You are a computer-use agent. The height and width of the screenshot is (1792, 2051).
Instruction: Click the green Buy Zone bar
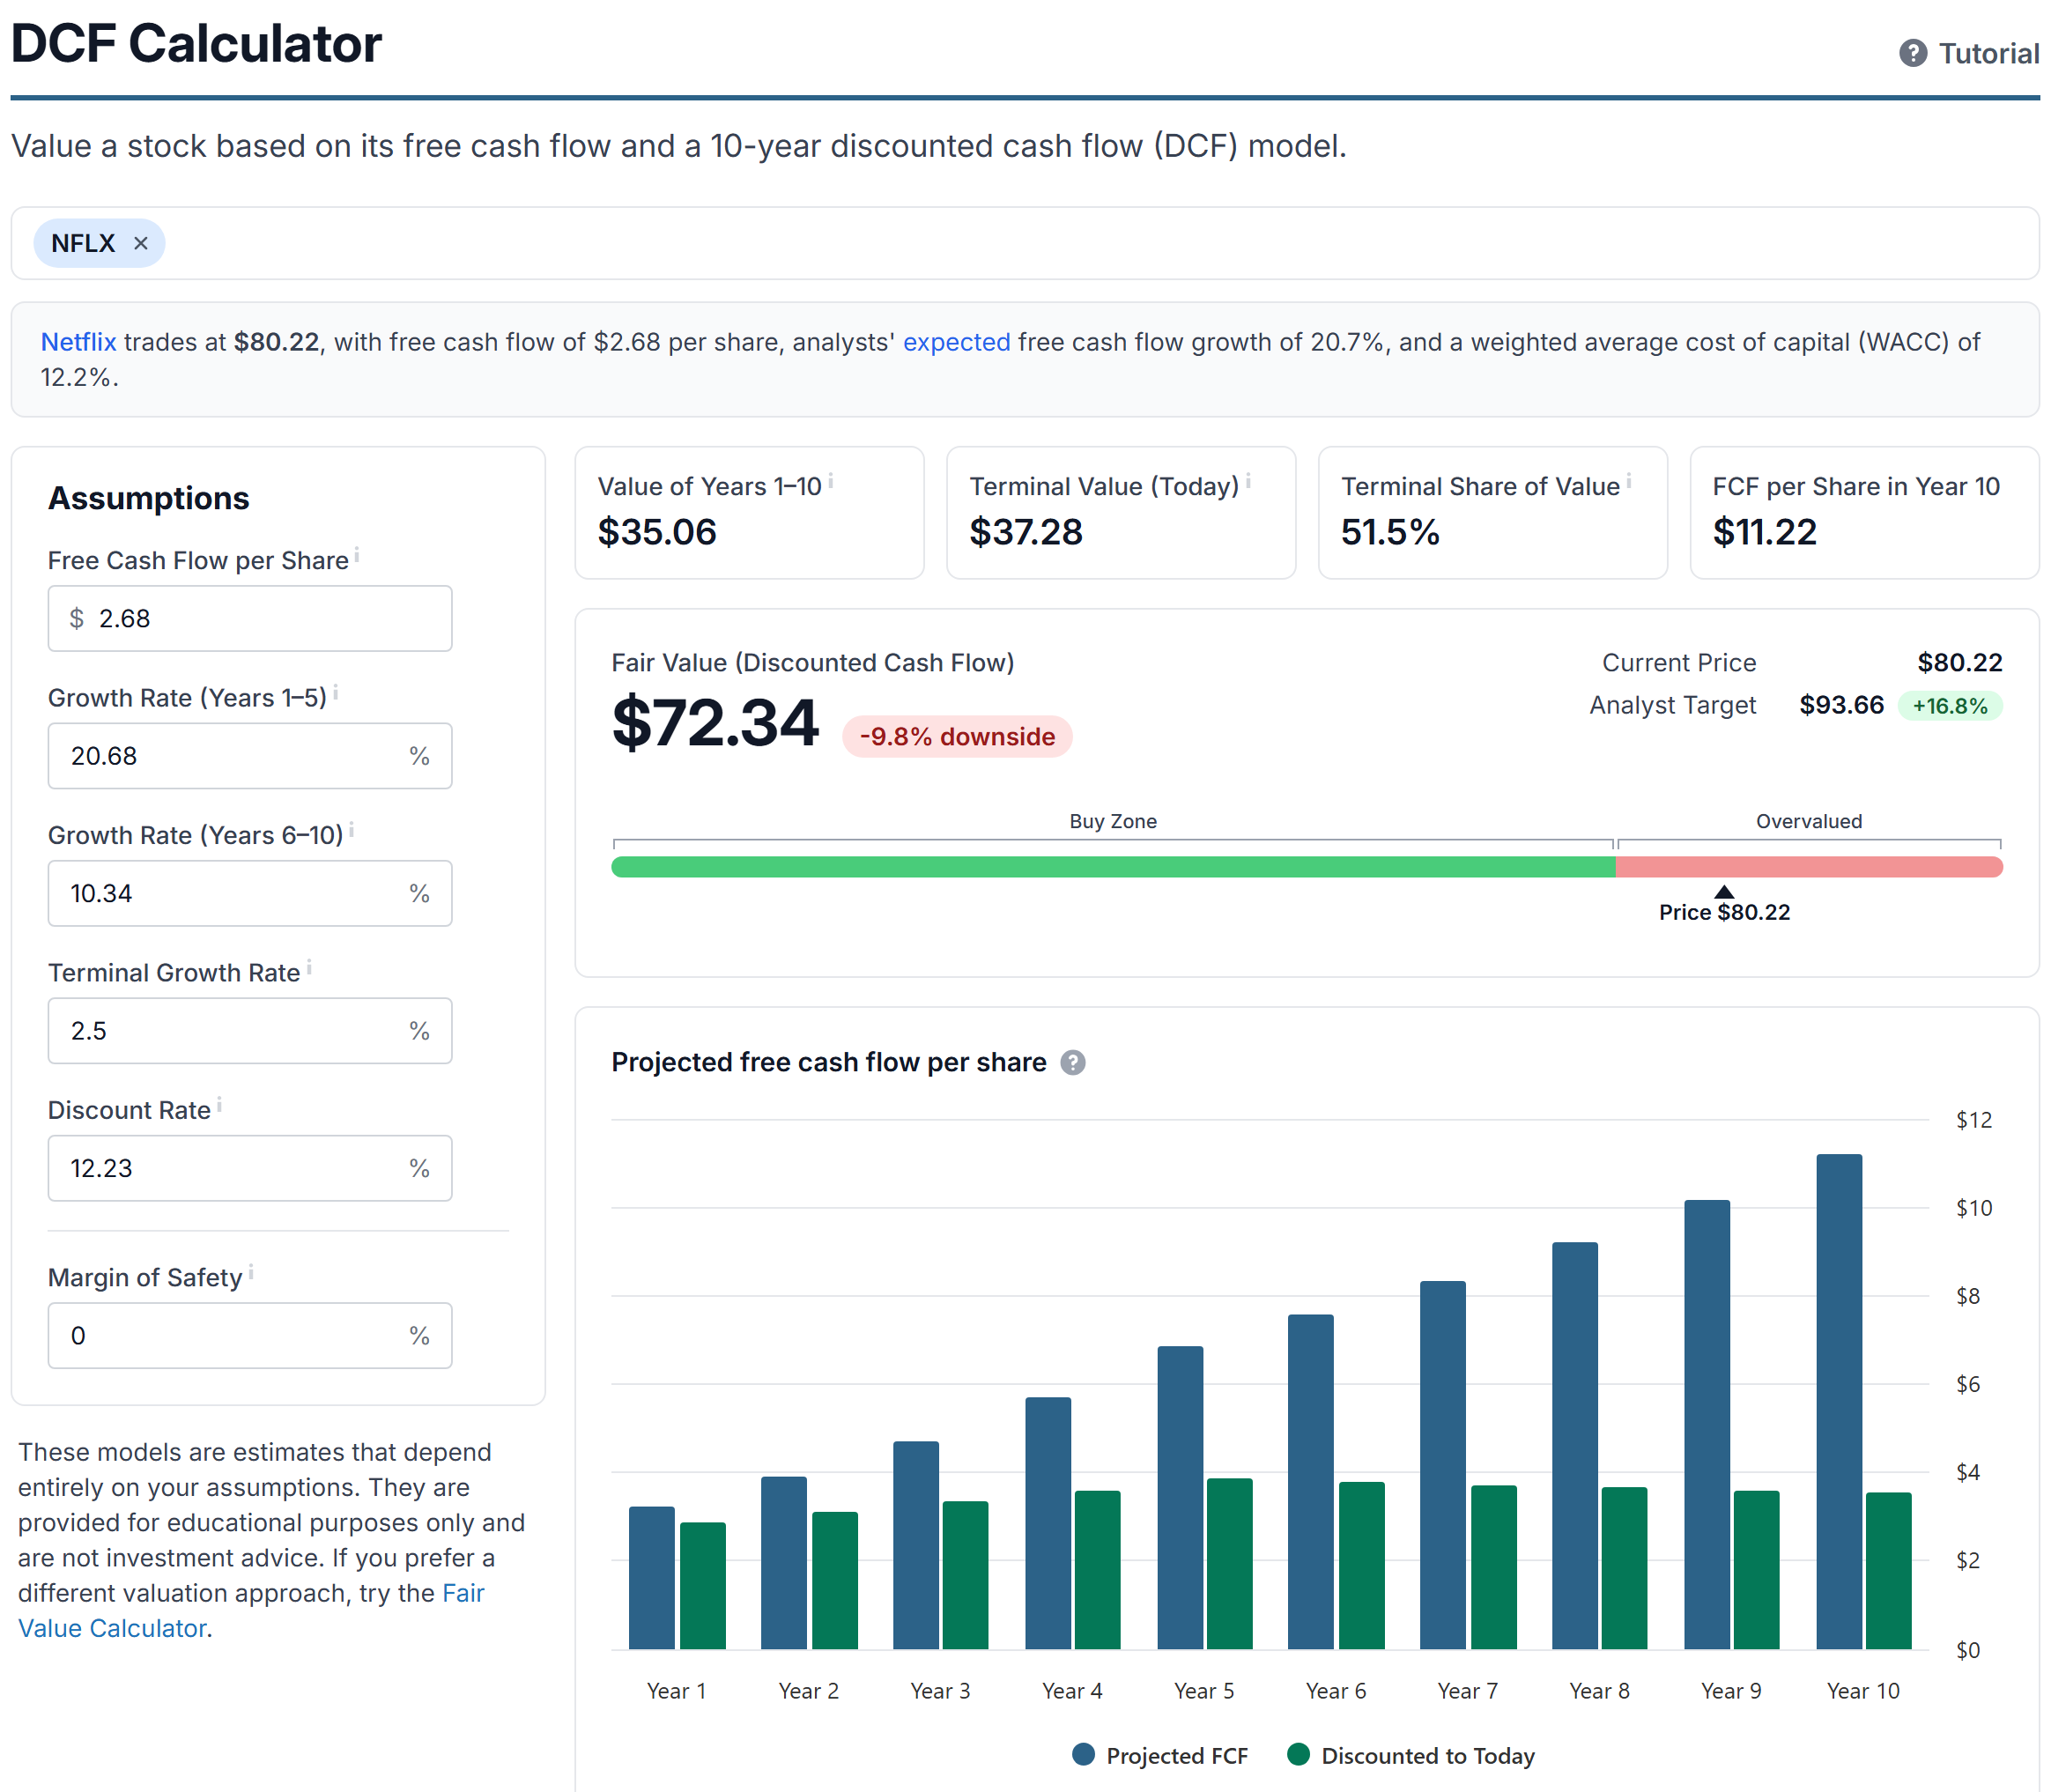pyautogui.click(x=1113, y=867)
